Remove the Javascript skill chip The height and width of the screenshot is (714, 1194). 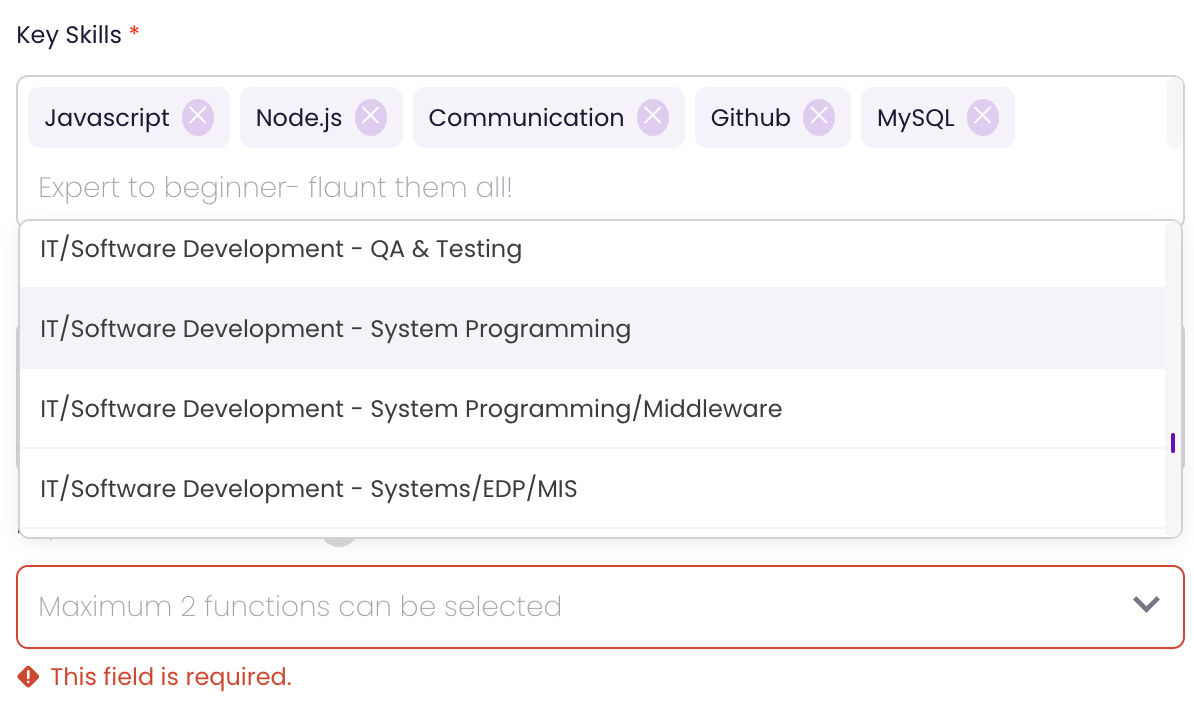pyautogui.click(x=198, y=118)
